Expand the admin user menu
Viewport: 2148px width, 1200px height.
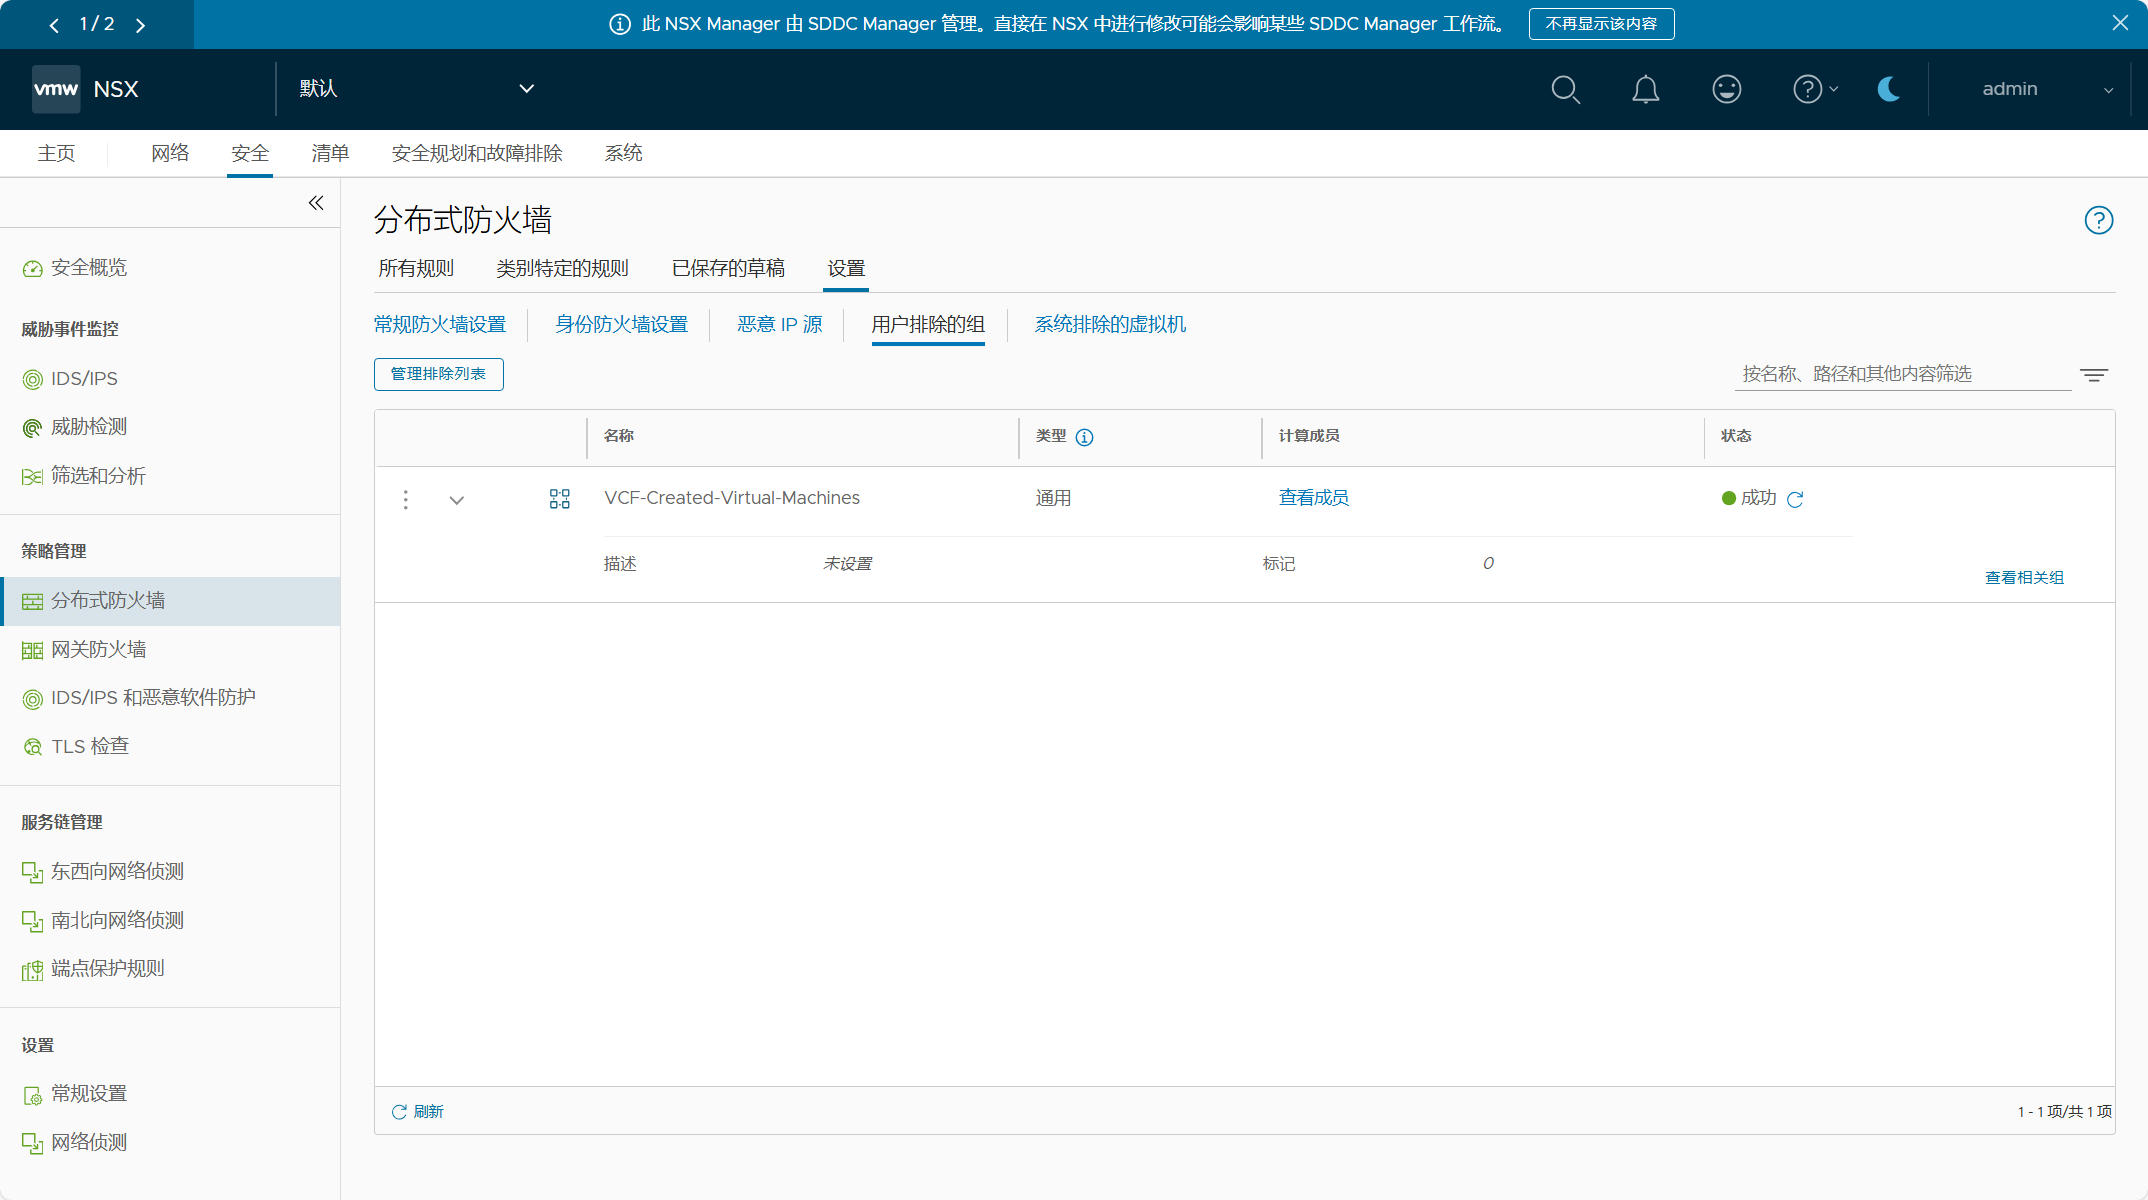(2046, 89)
